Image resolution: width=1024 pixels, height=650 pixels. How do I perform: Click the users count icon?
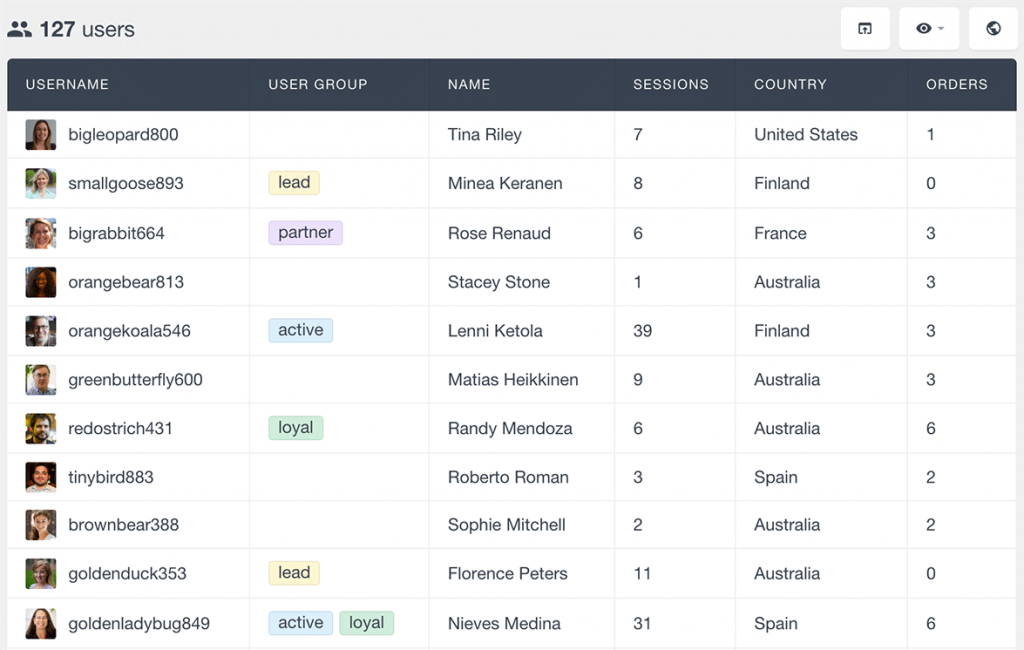(21, 29)
